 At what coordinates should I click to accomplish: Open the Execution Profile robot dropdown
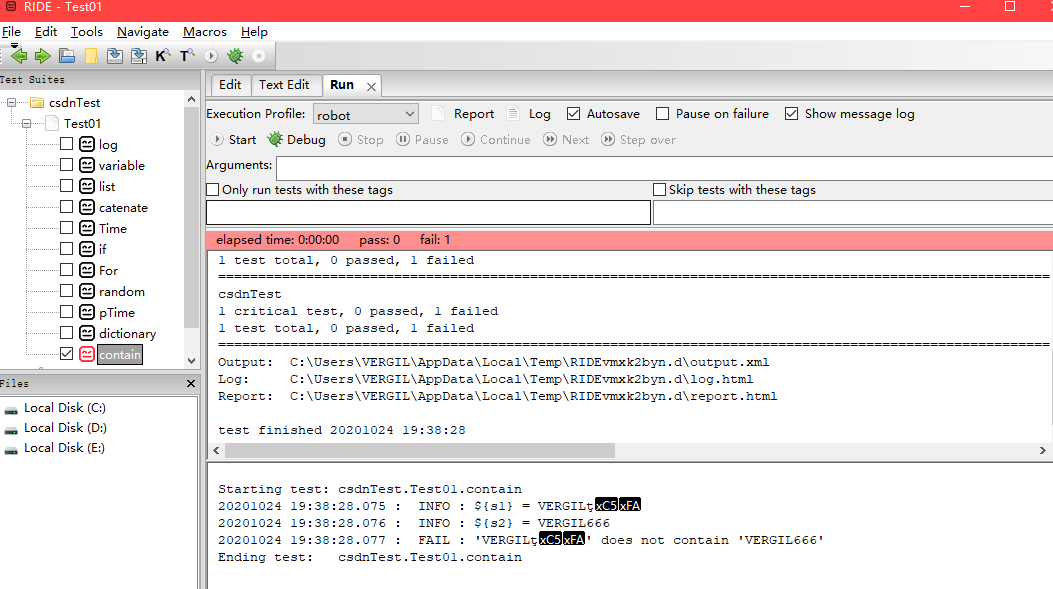(x=365, y=114)
